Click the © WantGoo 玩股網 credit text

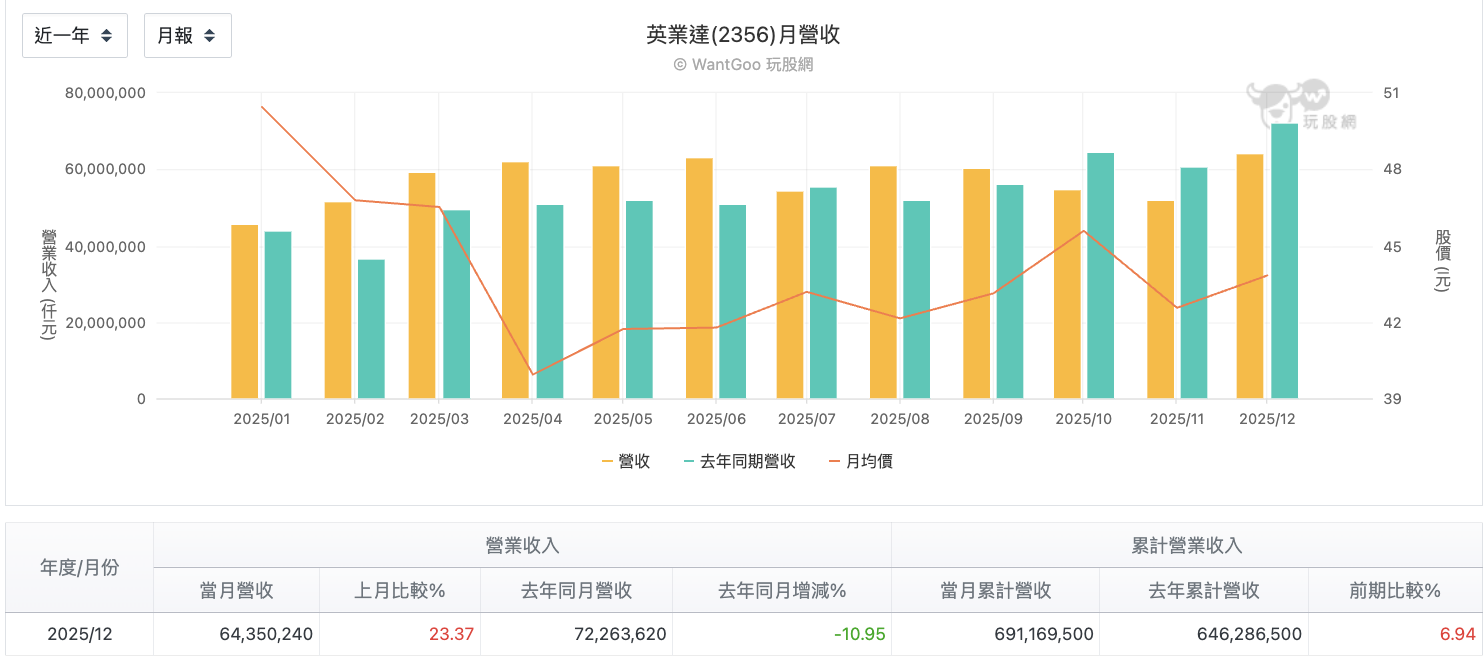[743, 65]
